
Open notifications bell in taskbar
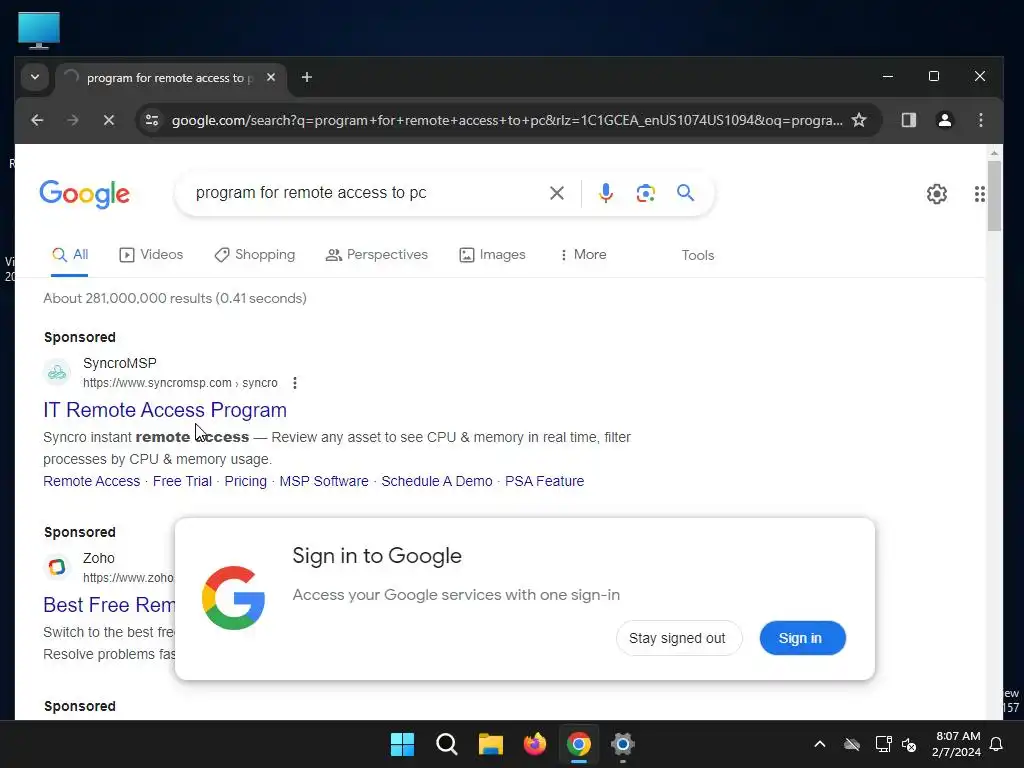pyautogui.click(x=997, y=744)
